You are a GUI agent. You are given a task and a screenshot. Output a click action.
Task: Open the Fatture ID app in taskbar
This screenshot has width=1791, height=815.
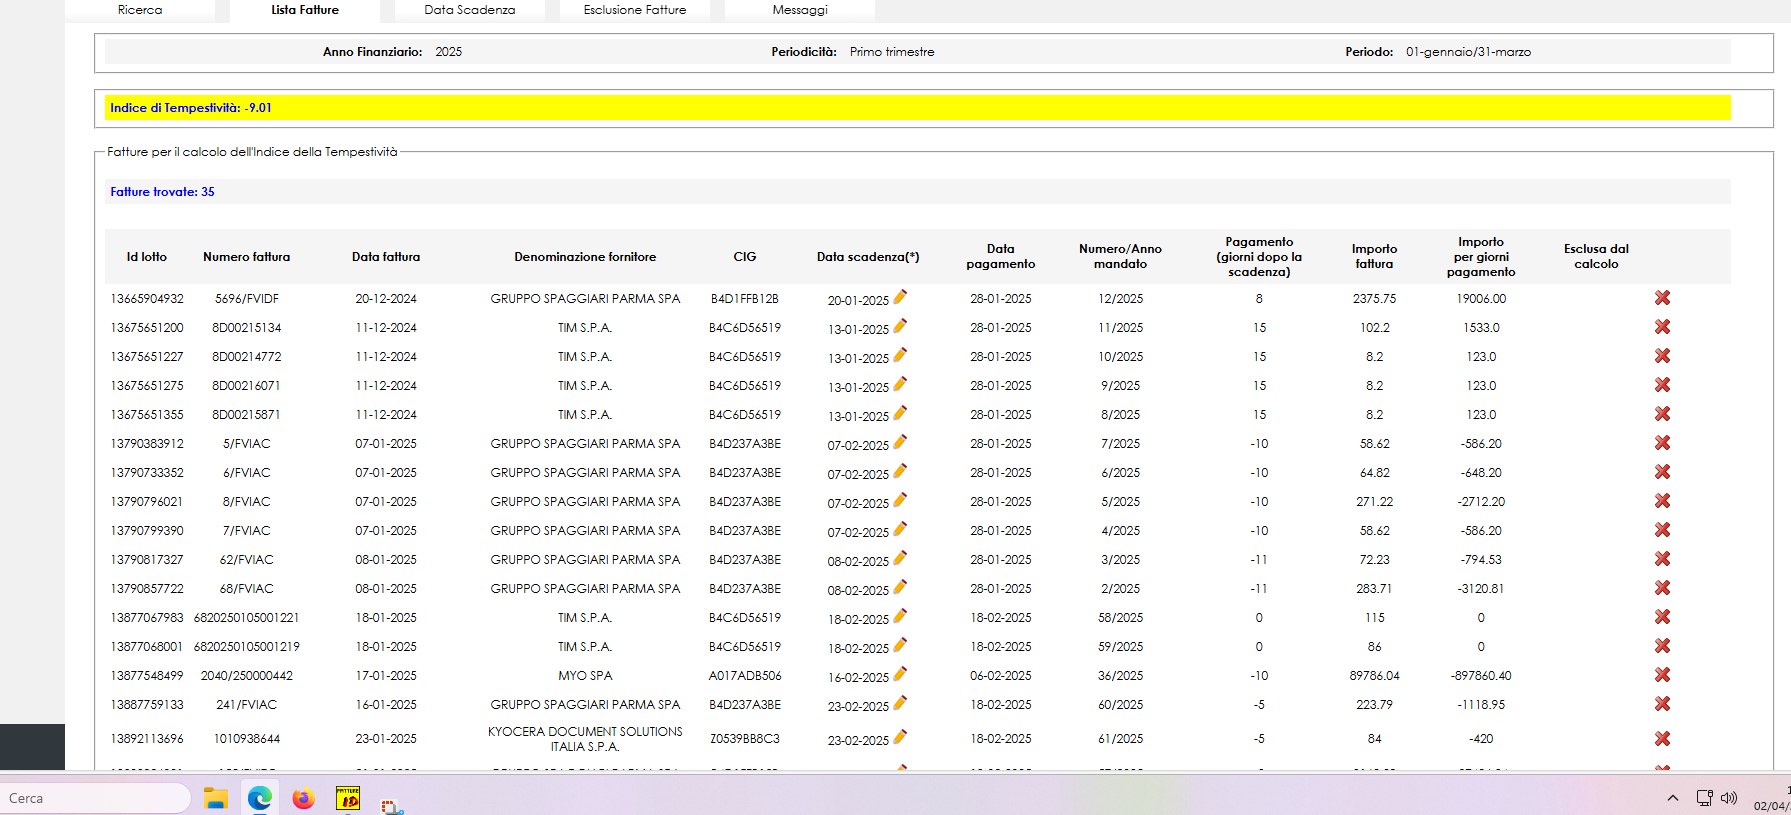click(x=347, y=798)
